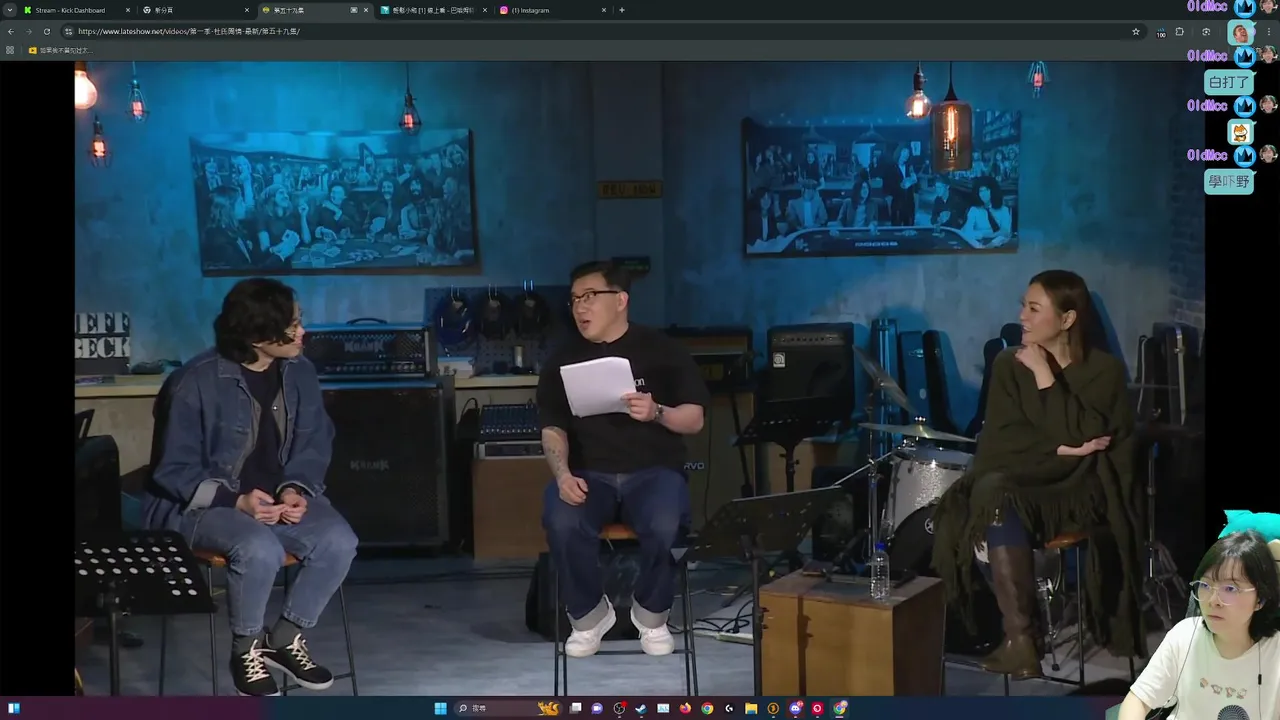The width and height of the screenshot is (1280, 720).
Task: Open the Windows Start menu
Action: (x=441, y=708)
